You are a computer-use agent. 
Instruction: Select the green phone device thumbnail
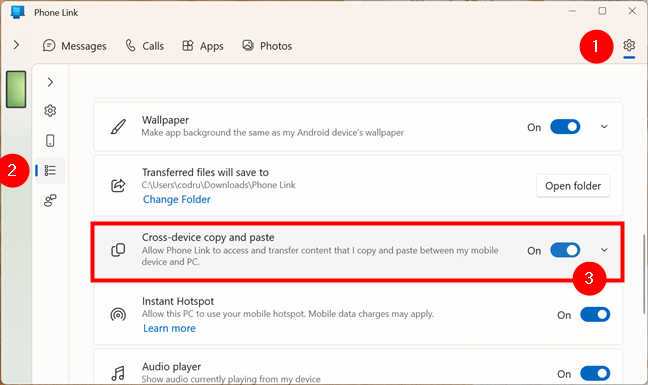point(16,89)
